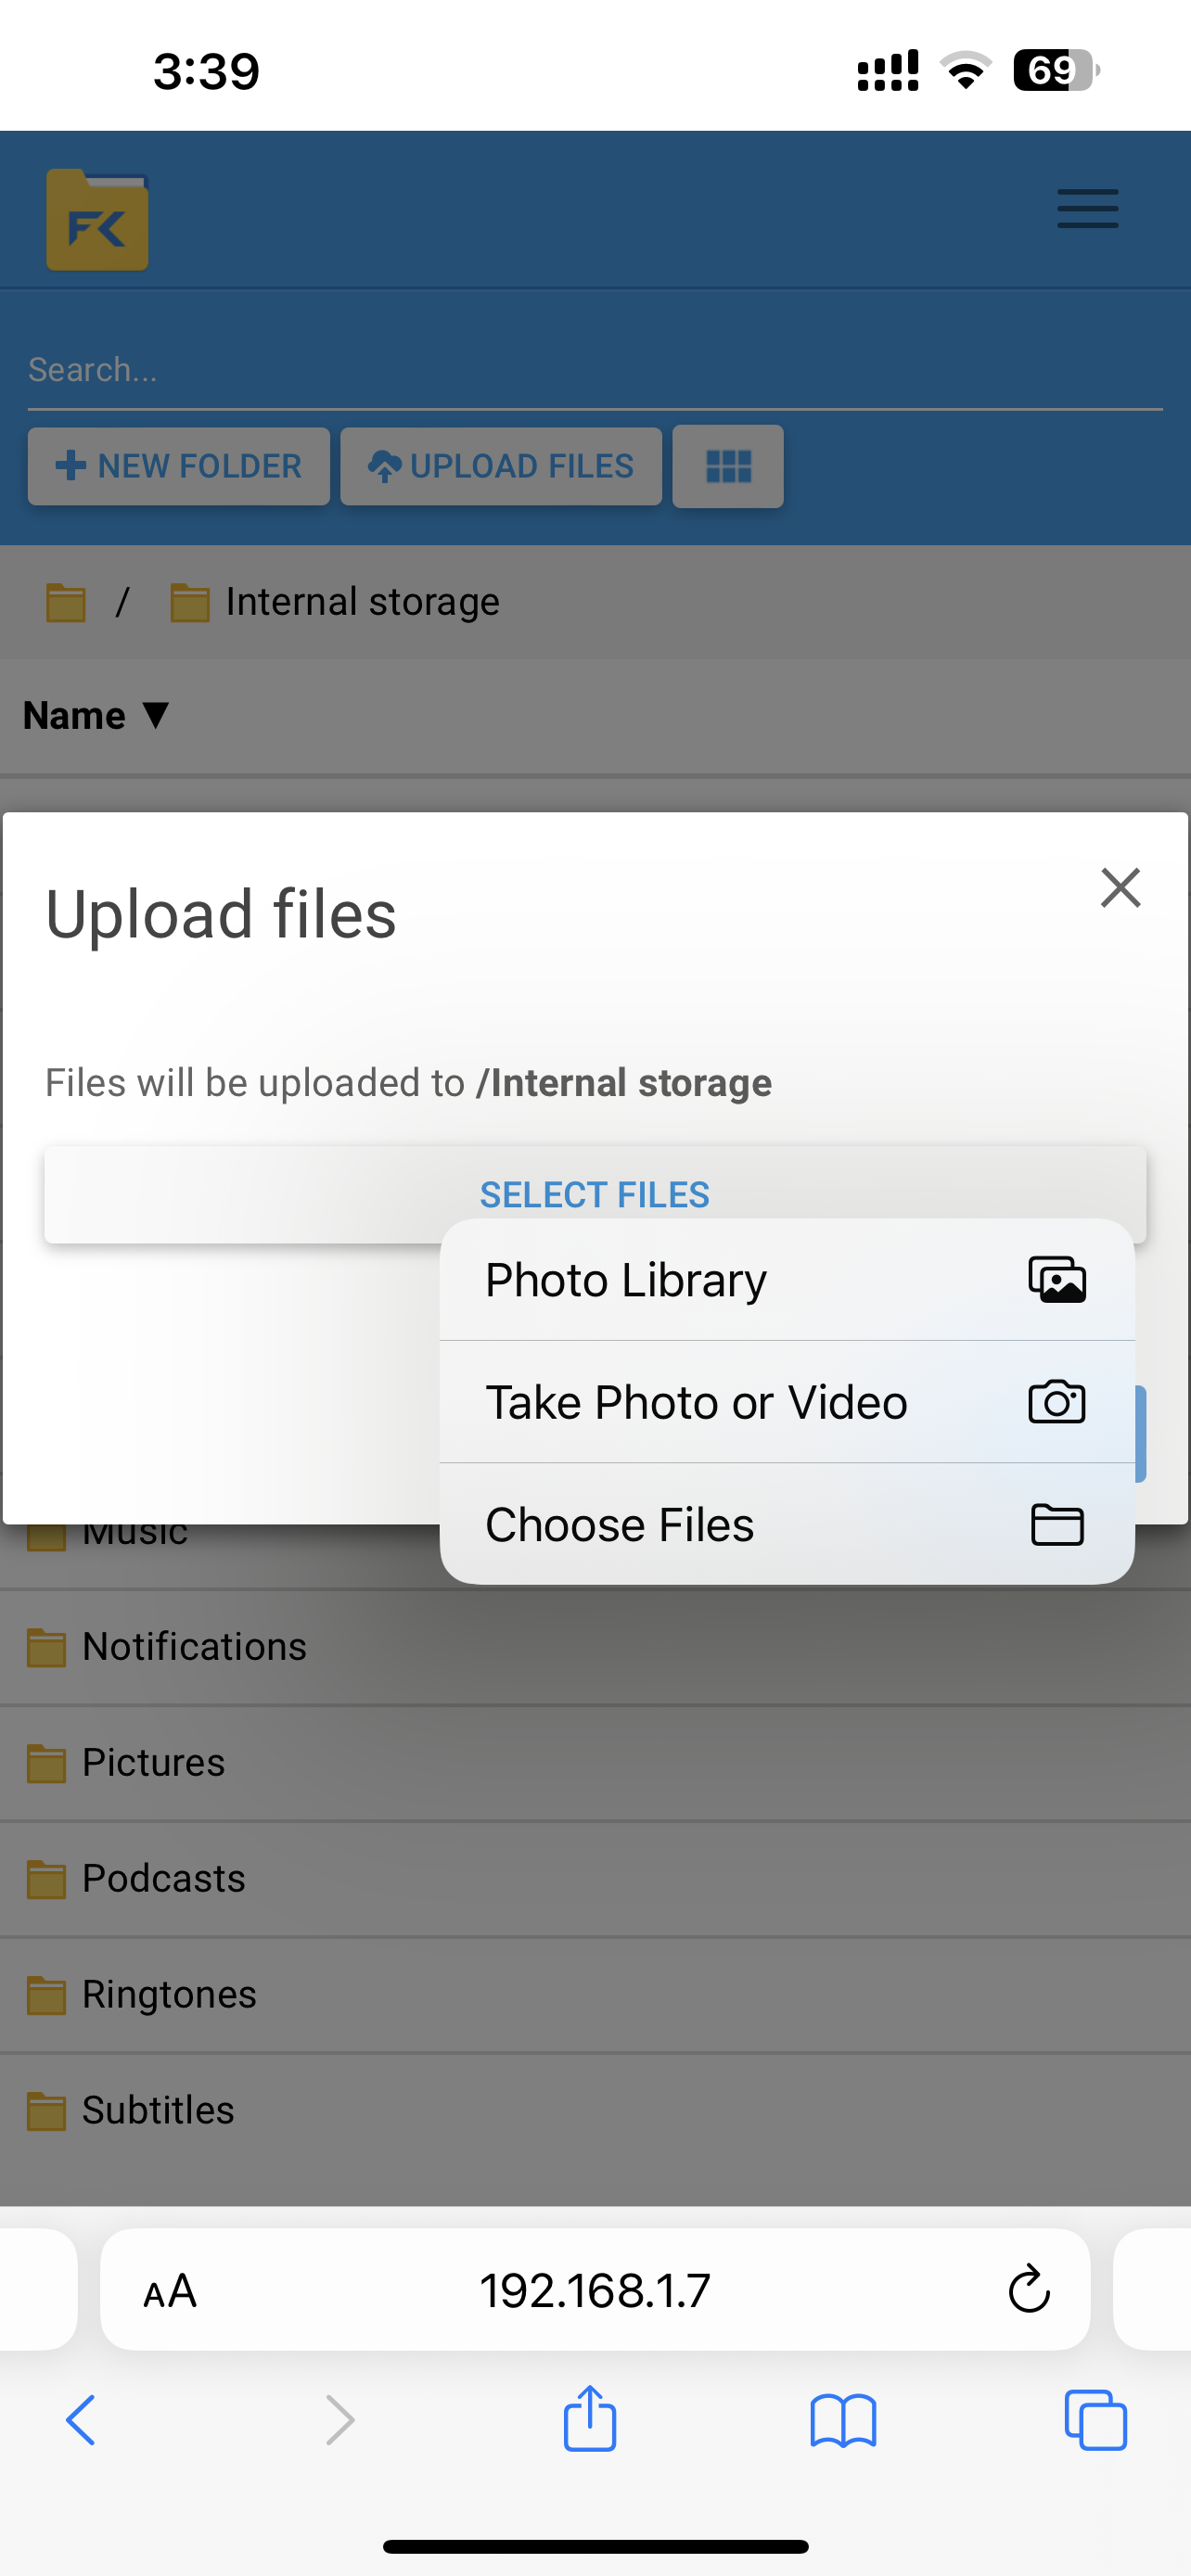1191x2576 pixels.
Task: Open Safari share sheet
Action: pos(590,2420)
